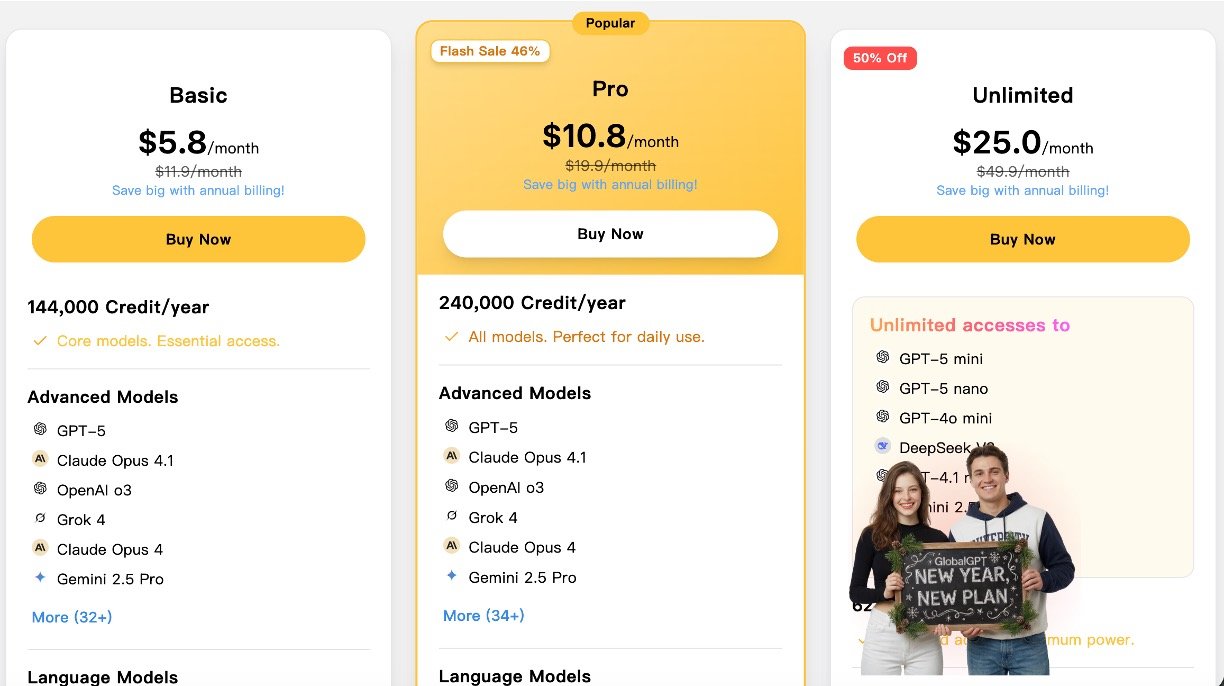The image size is (1224, 686).
Task: Click the Grok 4 icon in Basic plan
Action: click(x=40, y=518)
